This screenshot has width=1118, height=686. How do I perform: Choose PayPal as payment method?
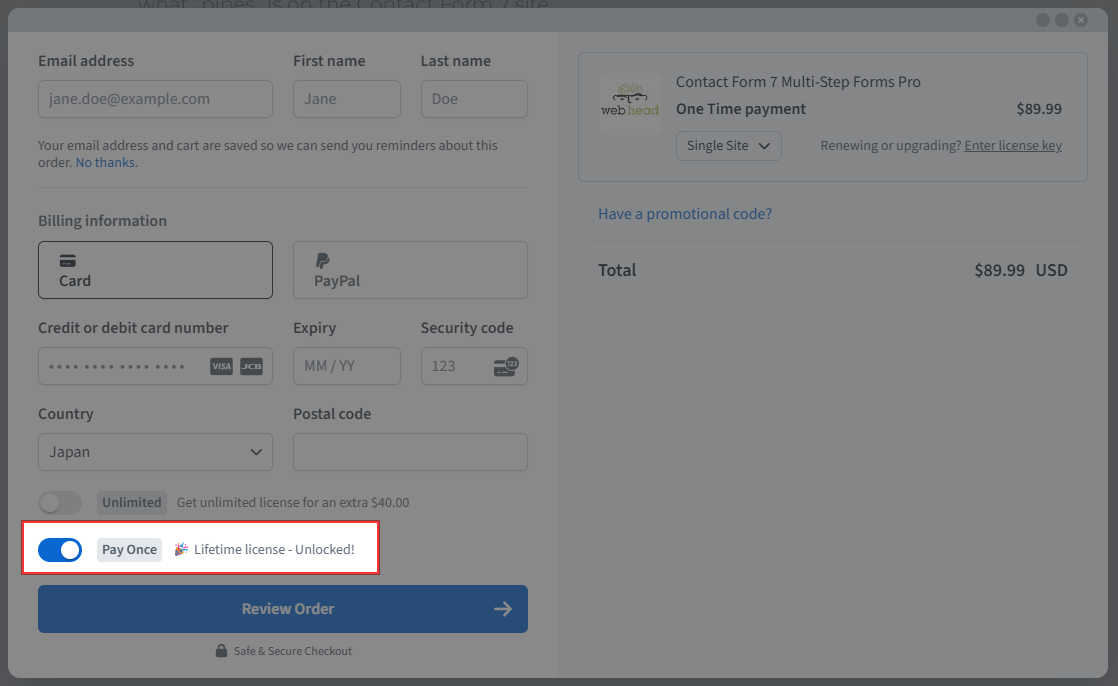(x=410, y=270)
